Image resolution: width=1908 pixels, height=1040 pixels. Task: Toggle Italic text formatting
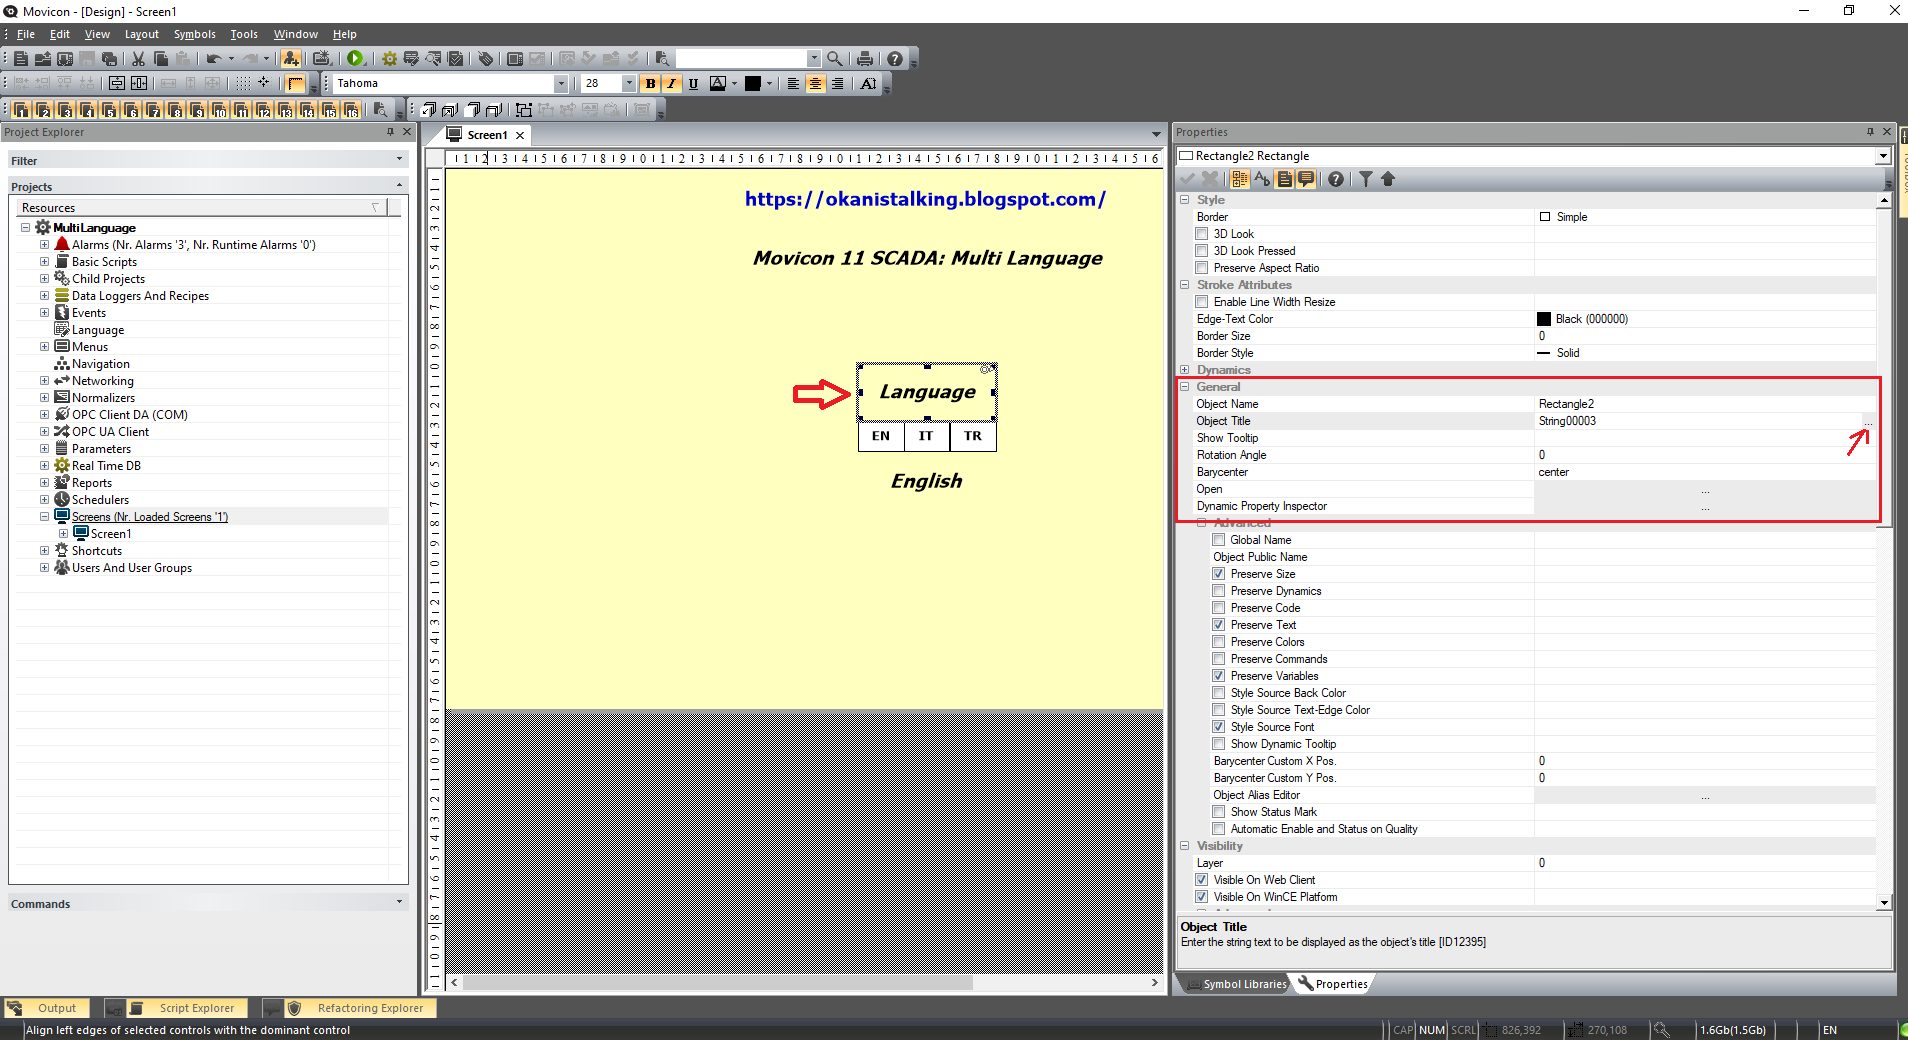pos(672,84)
